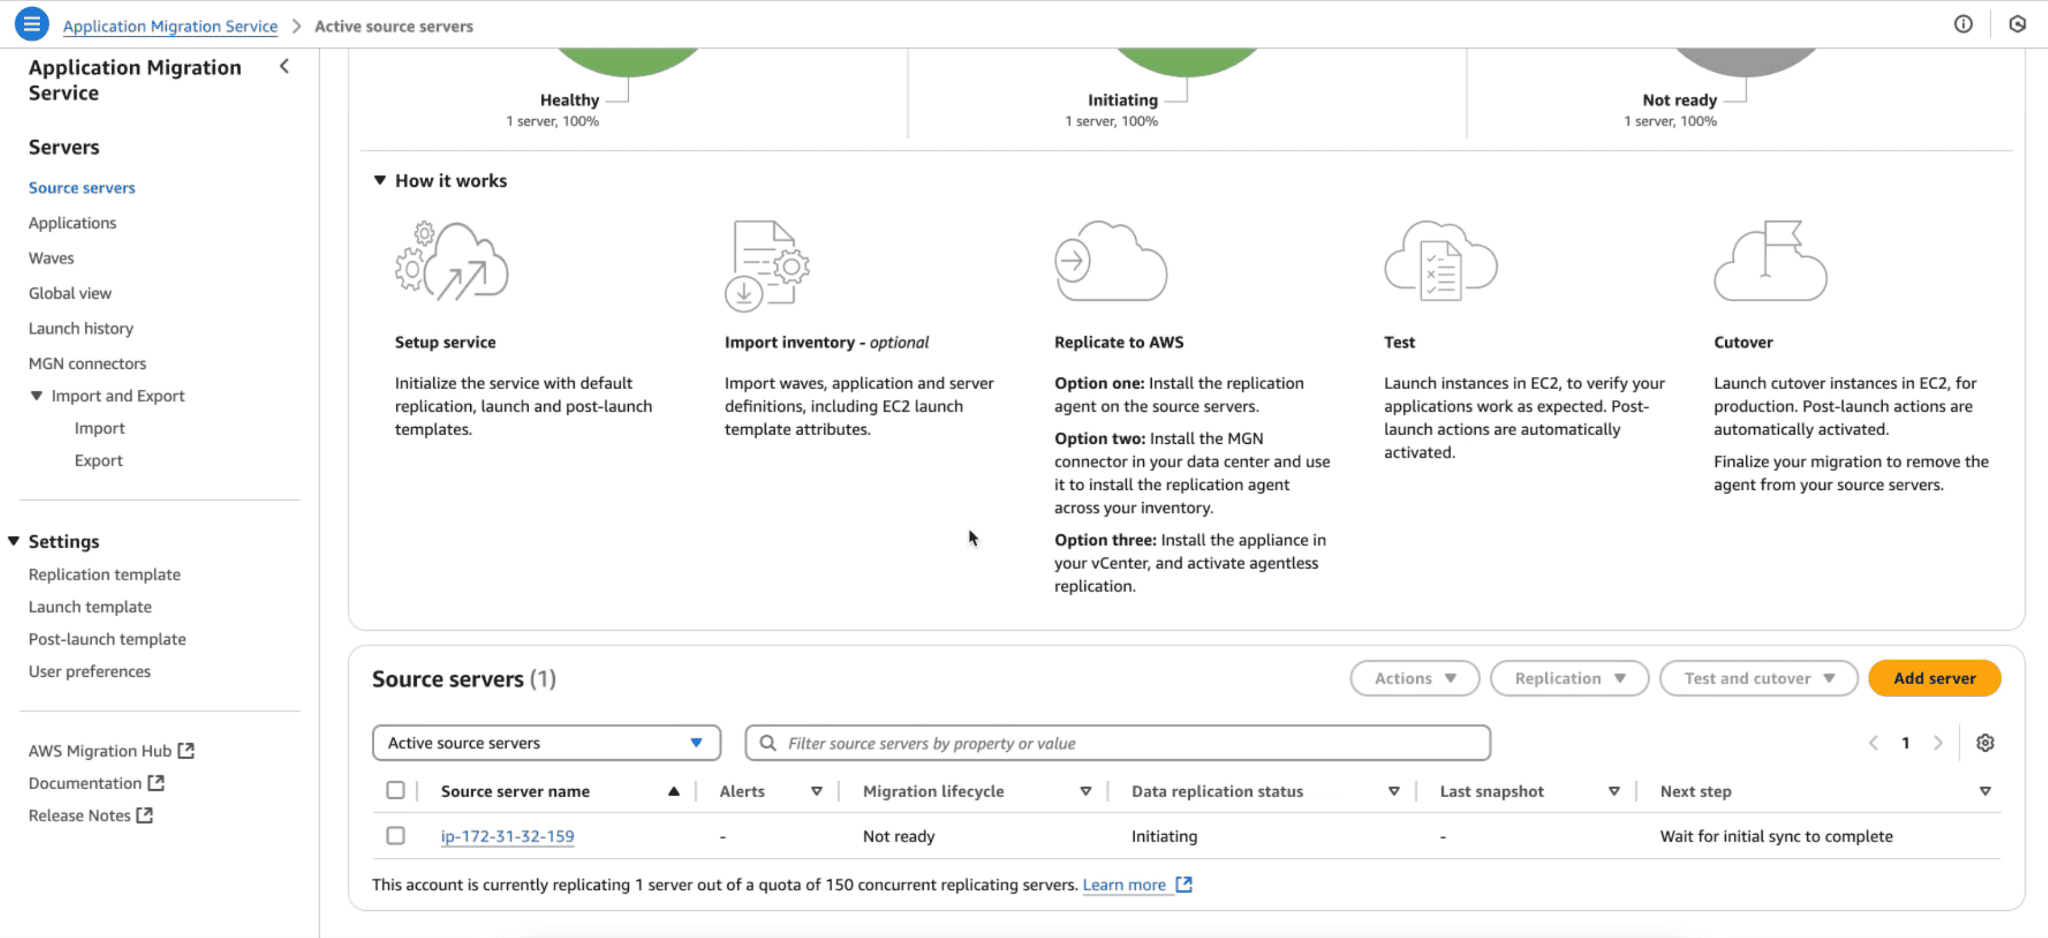The image size is (2048, 938).
Task: Select all source servers header checkbox
Action: 396,791
